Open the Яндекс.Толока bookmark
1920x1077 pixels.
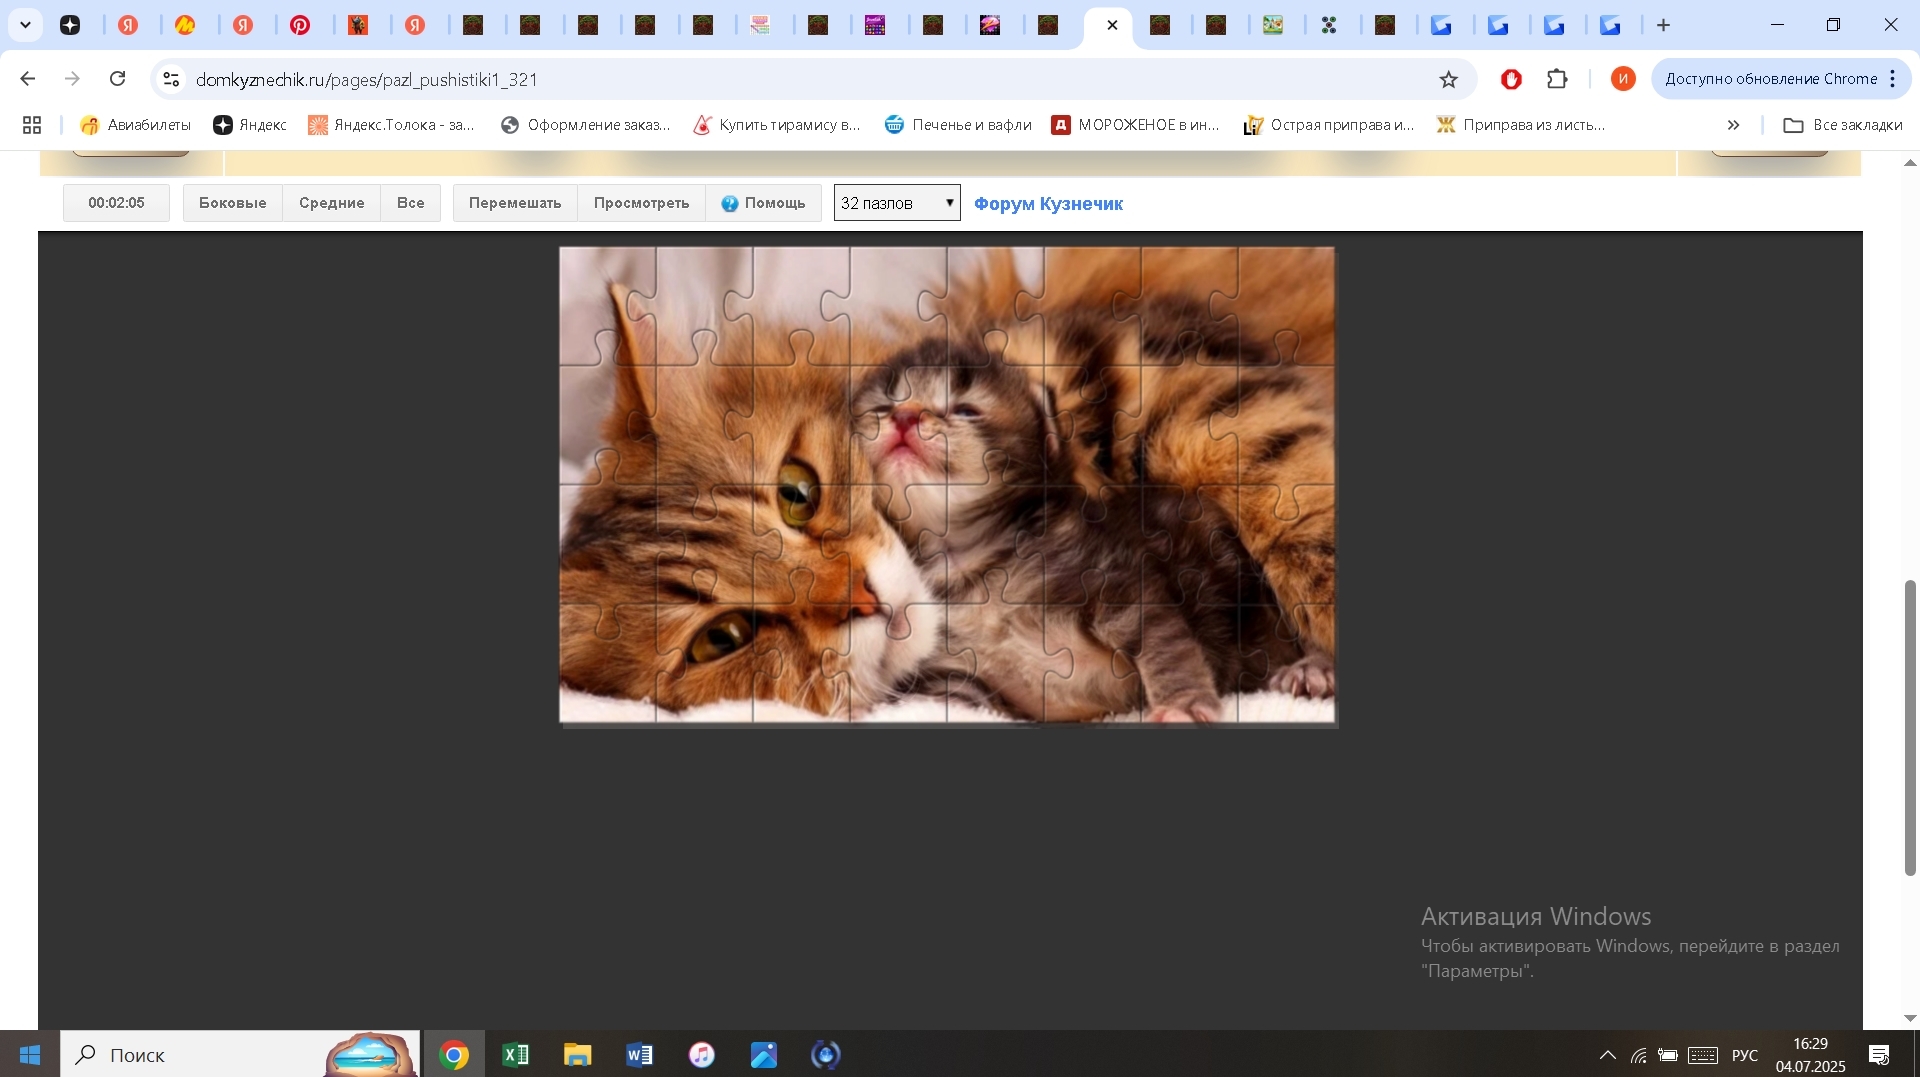click(391, 125)
